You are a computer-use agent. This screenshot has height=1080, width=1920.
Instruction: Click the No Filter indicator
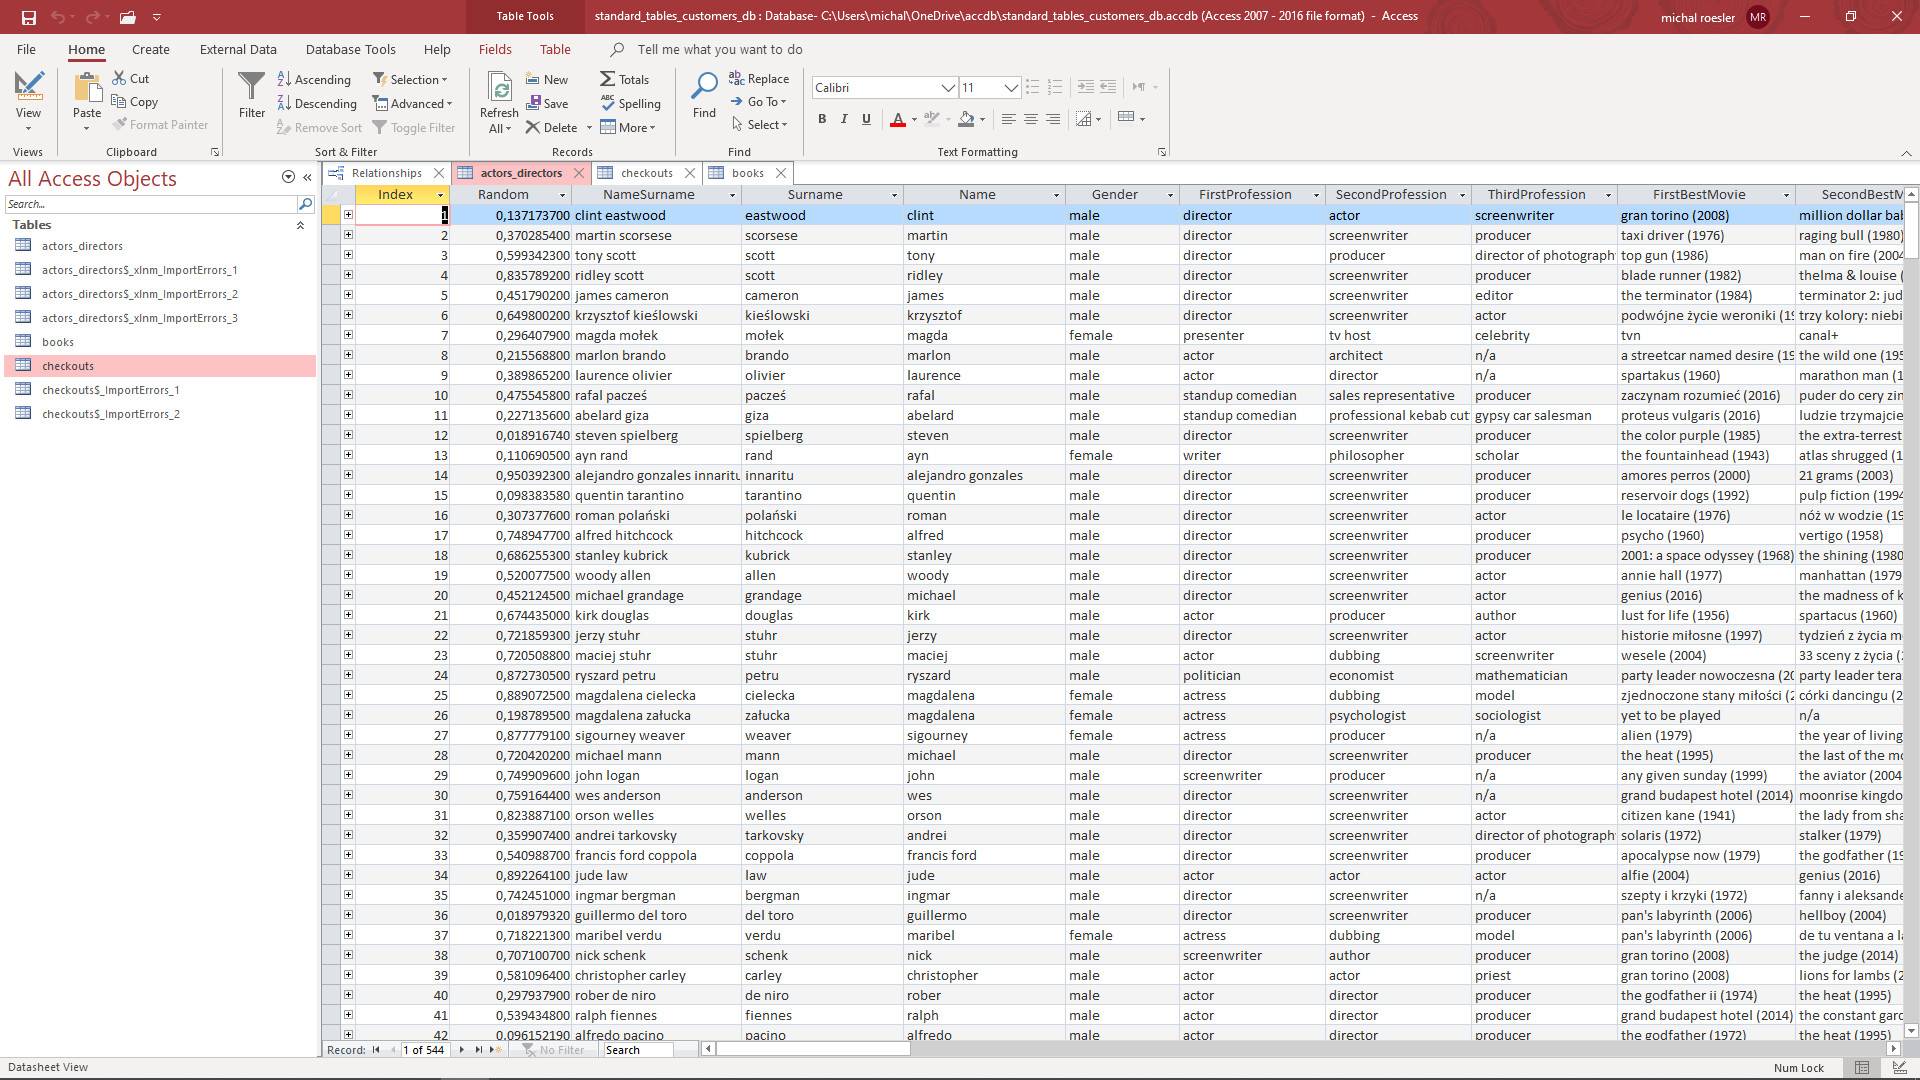[553, 1050]
